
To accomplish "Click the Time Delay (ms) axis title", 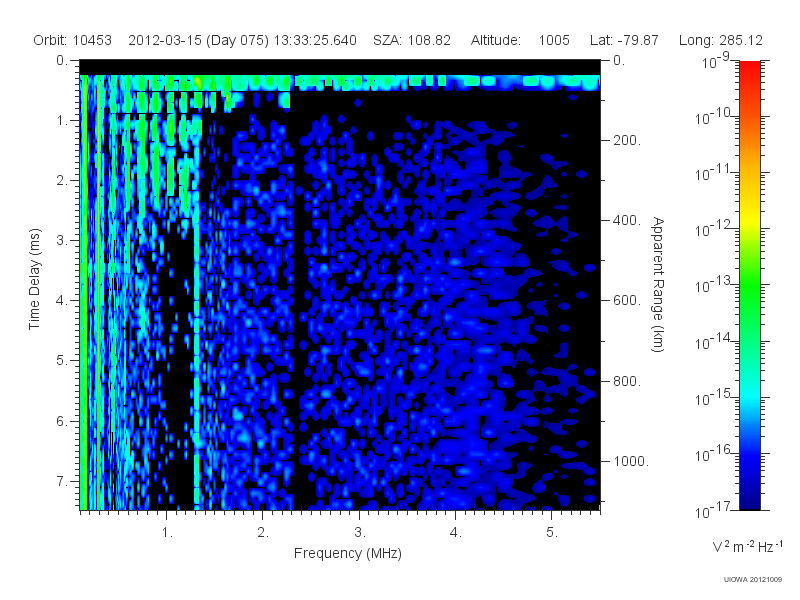I will pos(34,279).
